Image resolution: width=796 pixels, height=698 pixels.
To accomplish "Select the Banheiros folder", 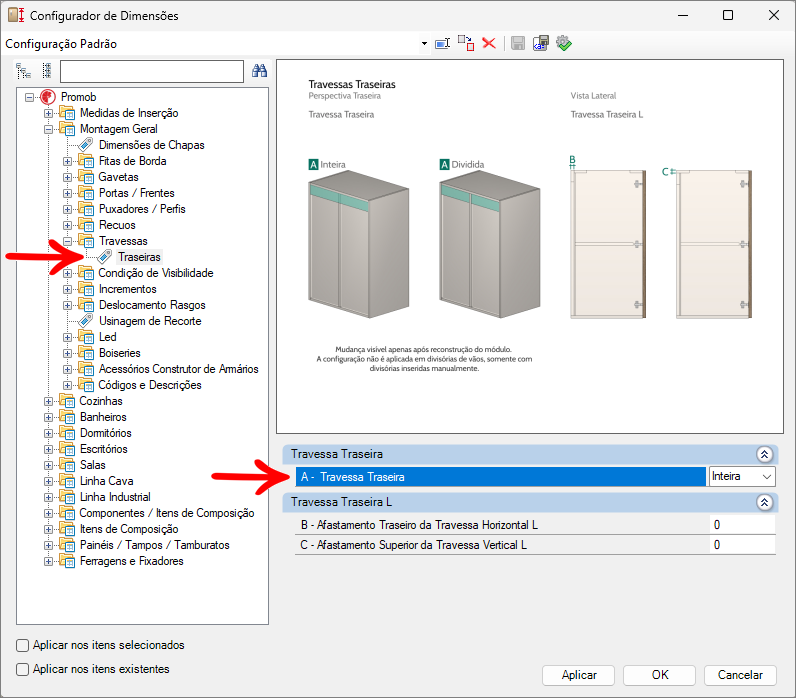I will tap(103, 417).
